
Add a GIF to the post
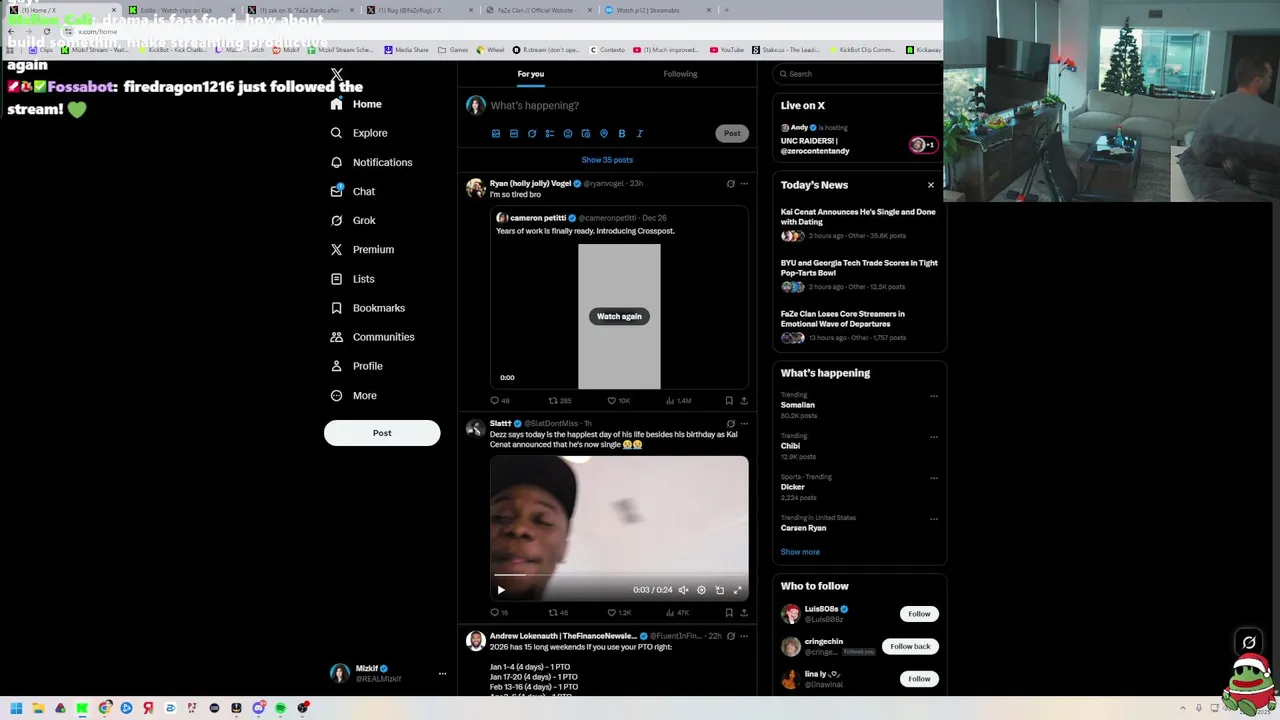[514, 133]
